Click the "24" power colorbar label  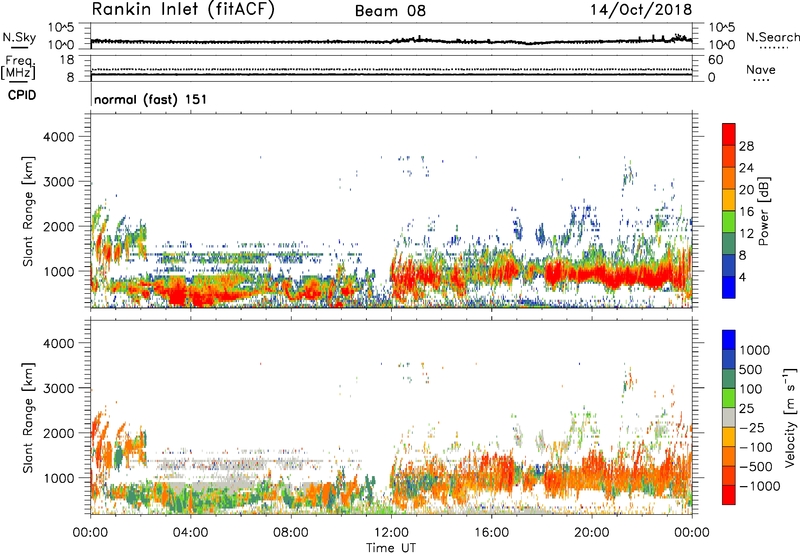point(746,168)
